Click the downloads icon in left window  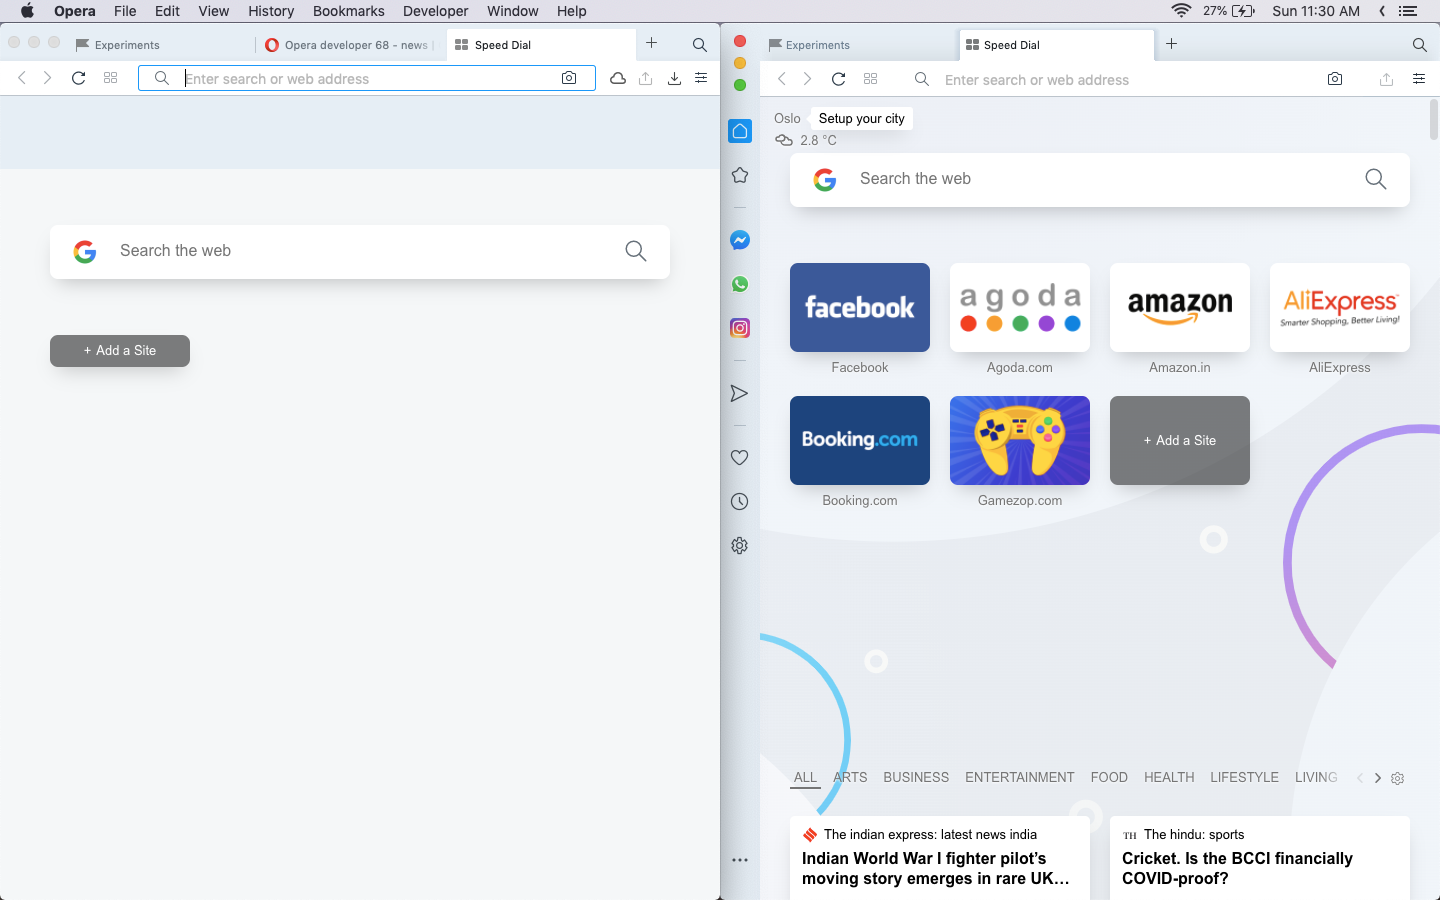point(674,78)
